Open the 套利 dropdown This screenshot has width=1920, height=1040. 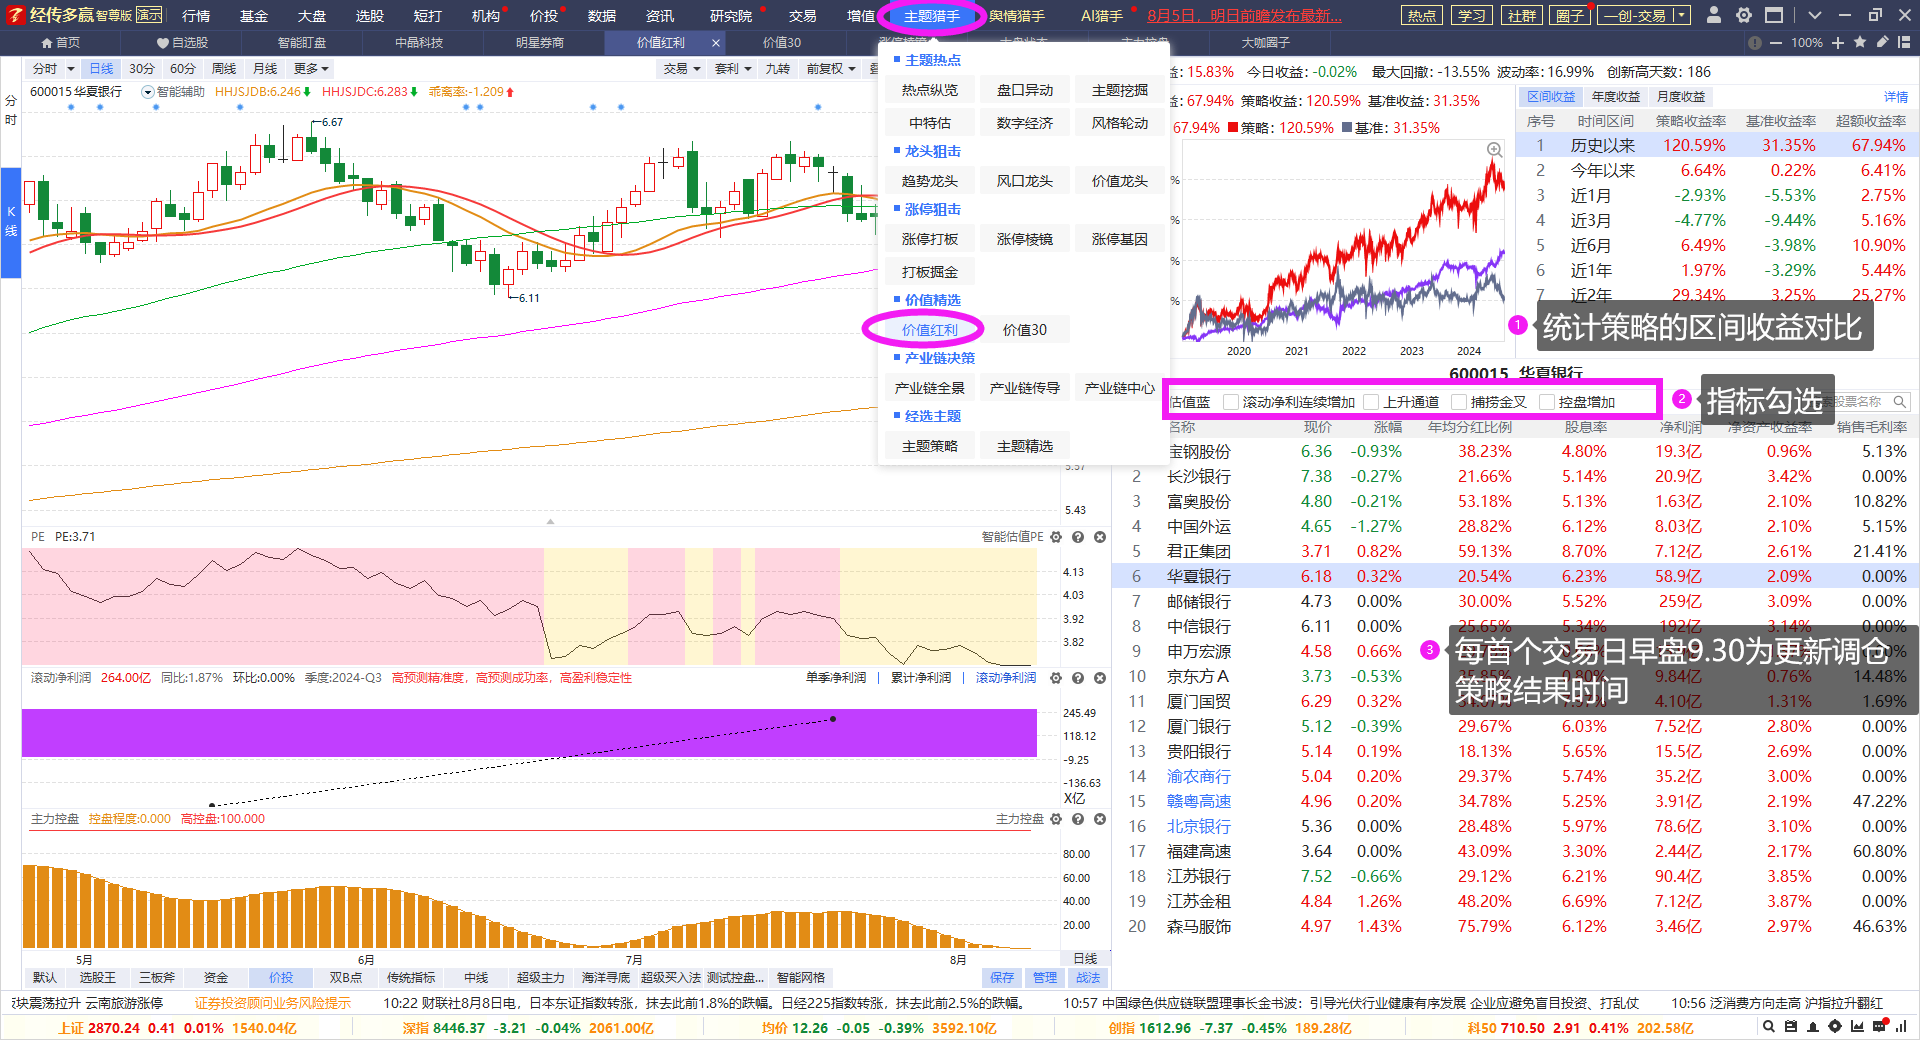[733, 69]
